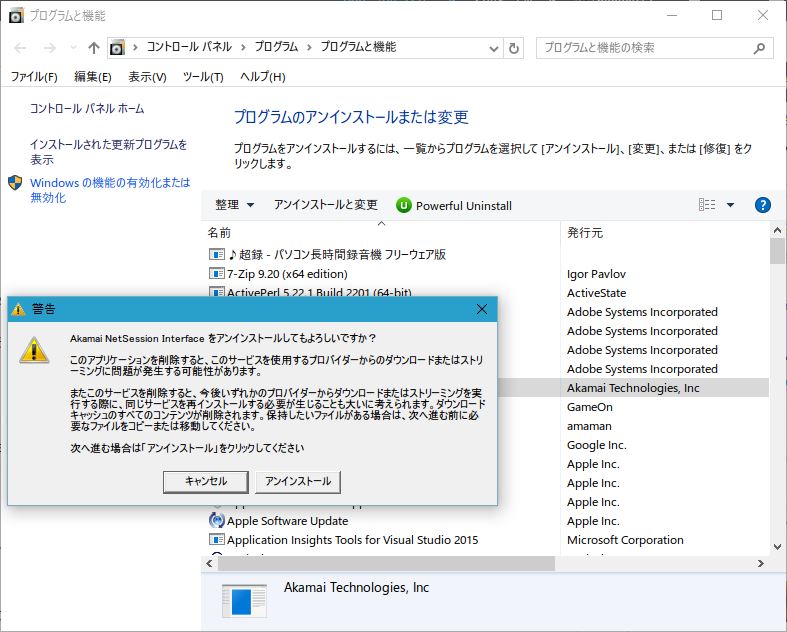This screenshot has height=632, width=787.
Task: Close the 警告 dialog with X
Action: pos(482,309)
